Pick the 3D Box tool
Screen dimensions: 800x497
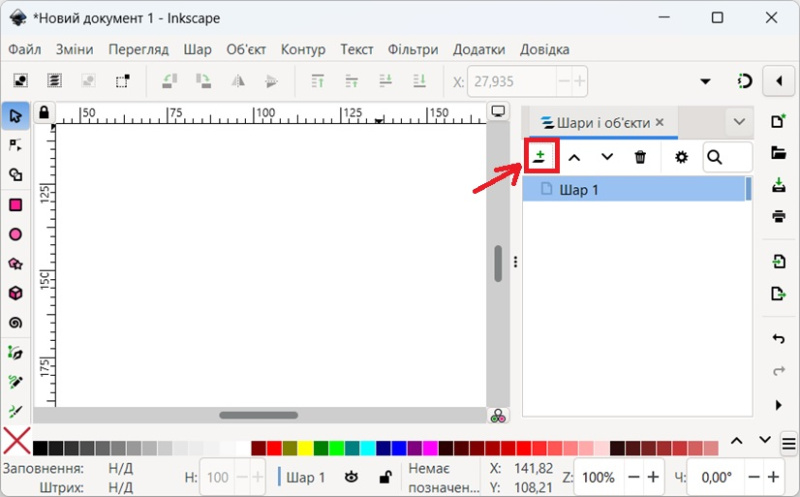click(15, 293)
